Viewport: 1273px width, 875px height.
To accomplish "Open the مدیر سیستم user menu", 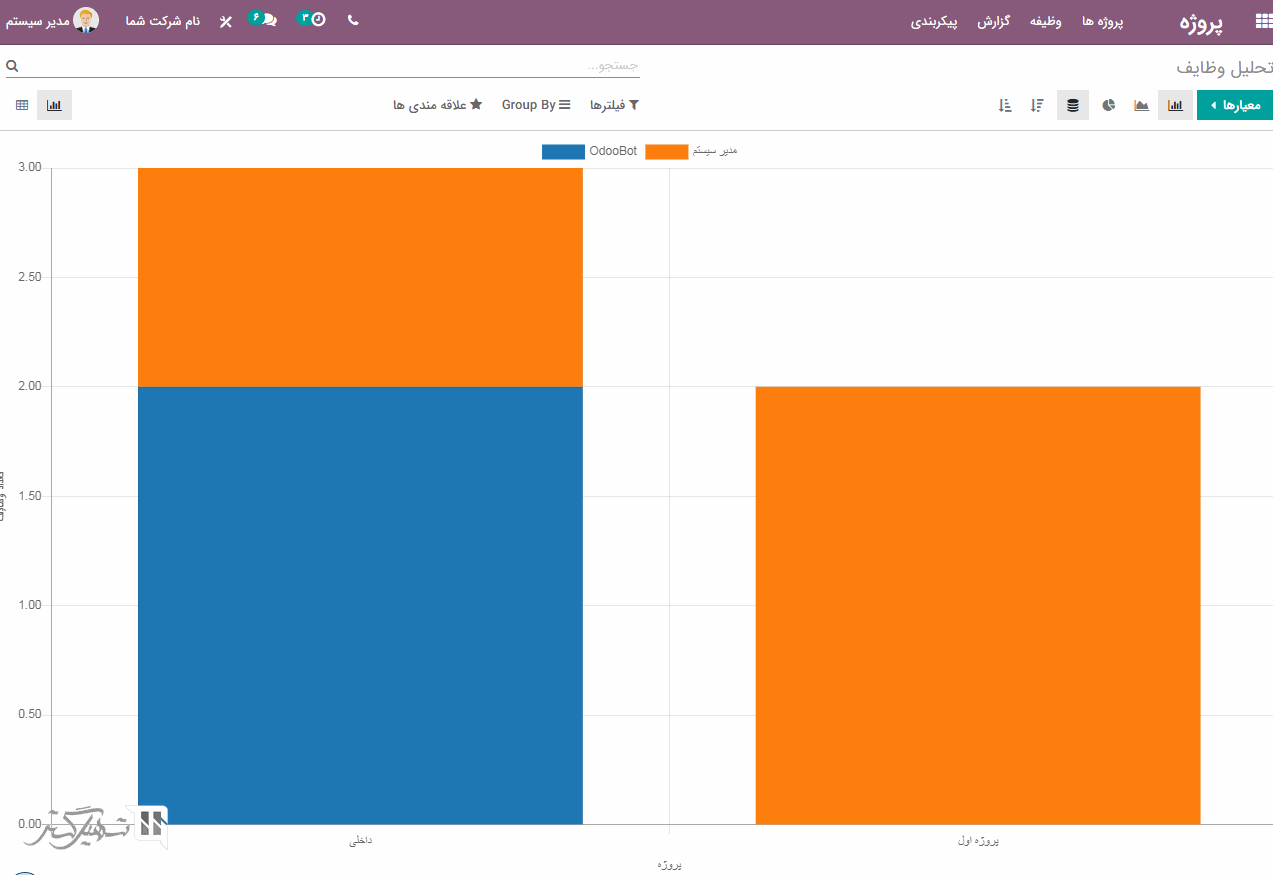I will 53,20.
